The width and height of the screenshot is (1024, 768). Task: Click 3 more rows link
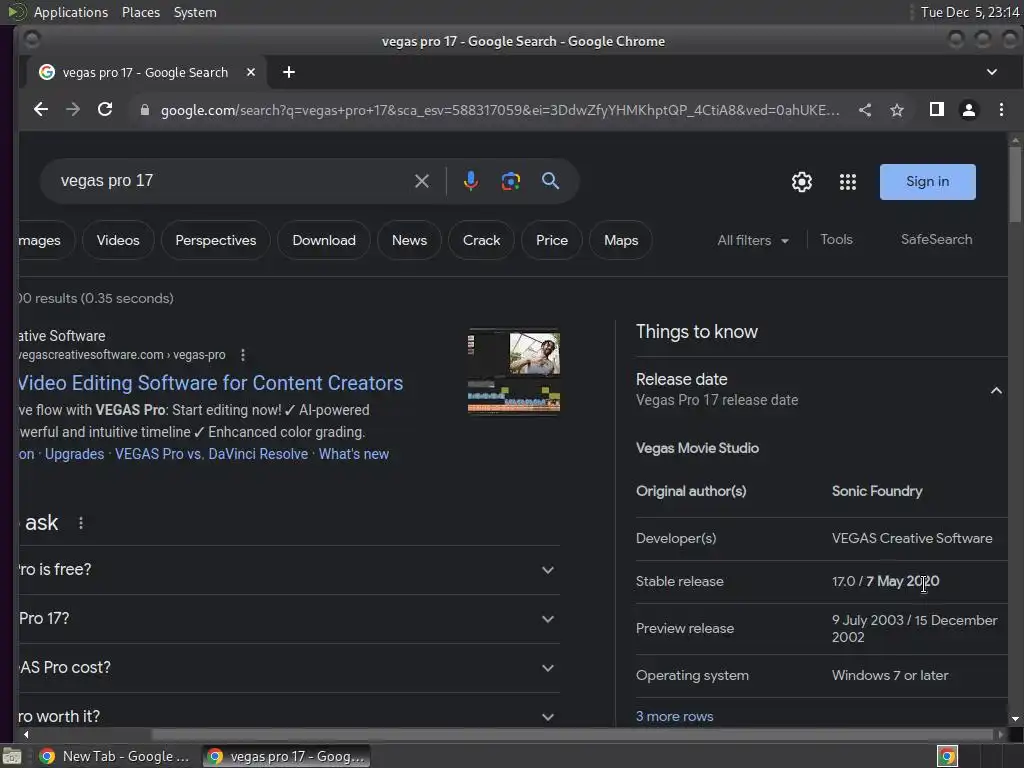(675, 716)
